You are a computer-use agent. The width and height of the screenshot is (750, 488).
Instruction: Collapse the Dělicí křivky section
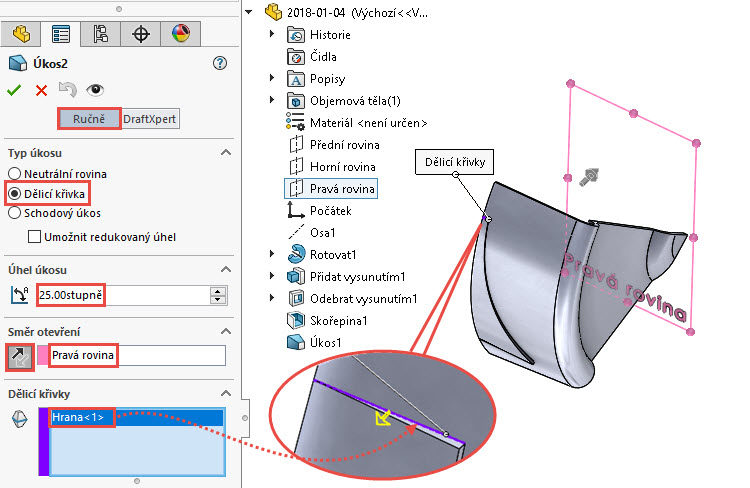point(226,393)
